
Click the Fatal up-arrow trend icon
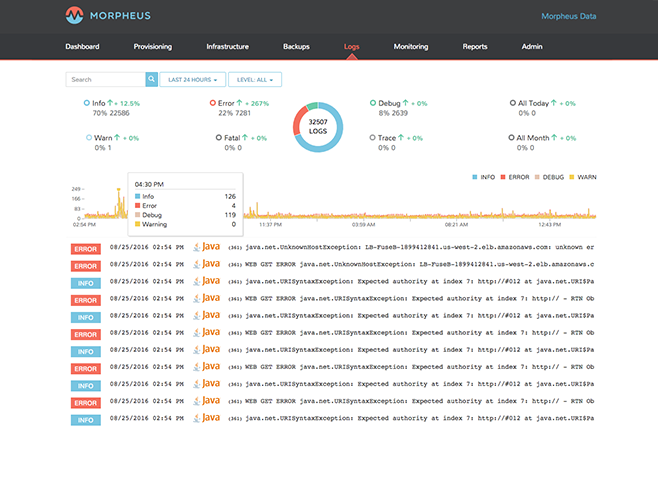coord(245,138)
